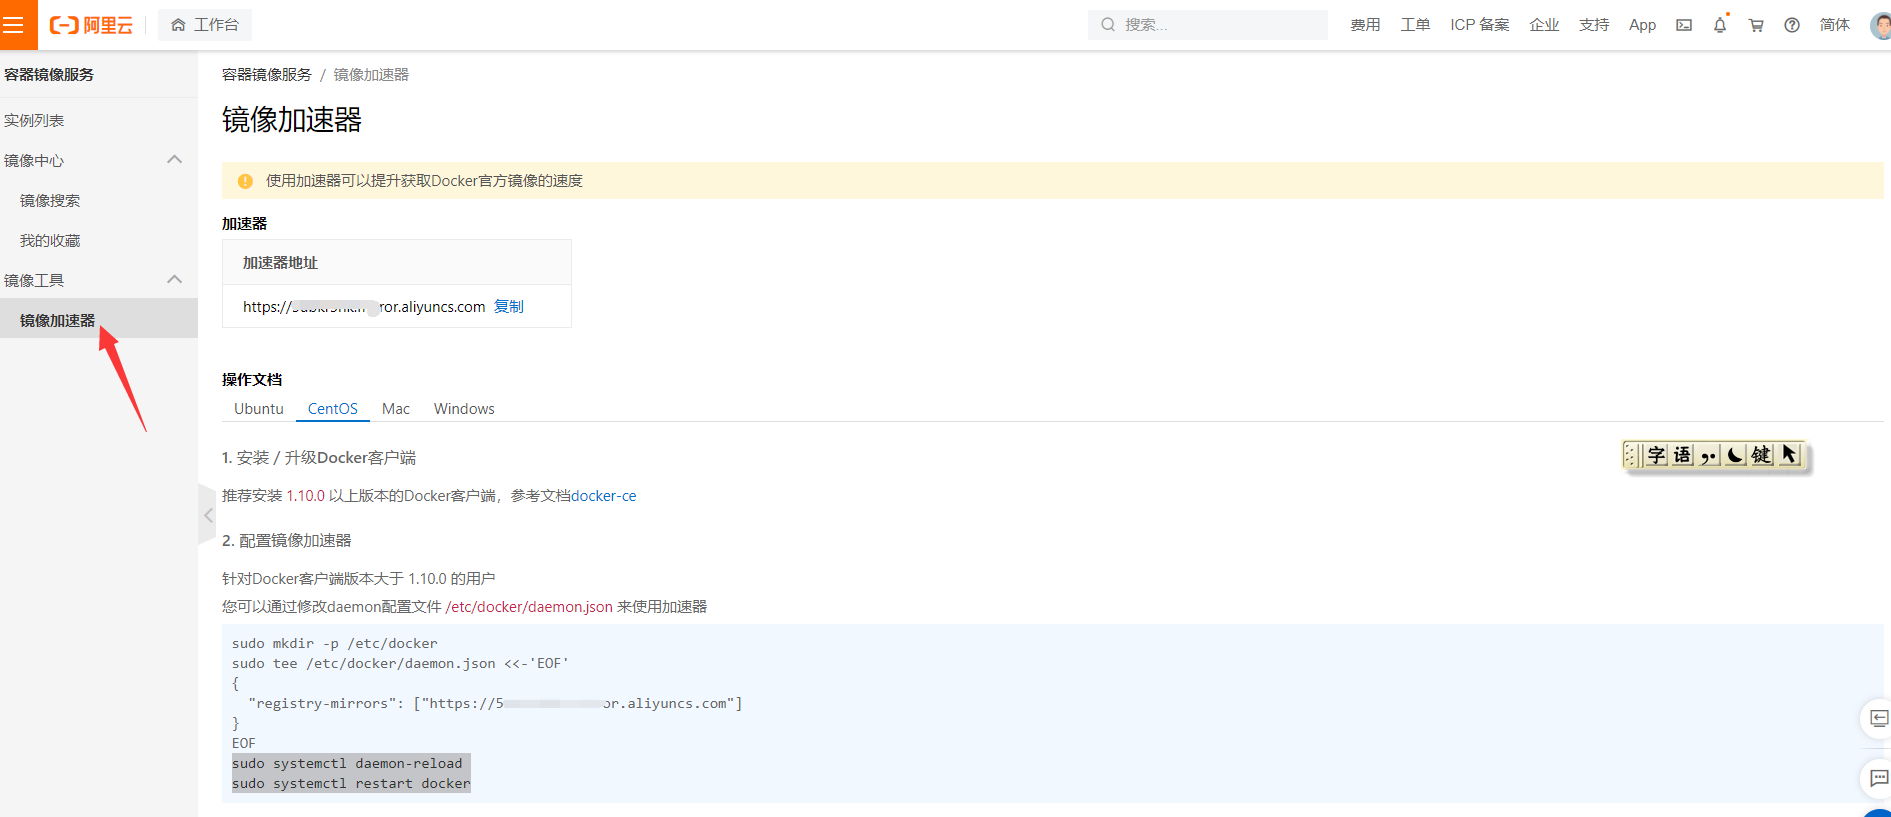Image resolution: width=1891 pixels, height=817 pixels.
Task: Click the registry-mirrors line in code block
Action: click(x=495, y=703)
